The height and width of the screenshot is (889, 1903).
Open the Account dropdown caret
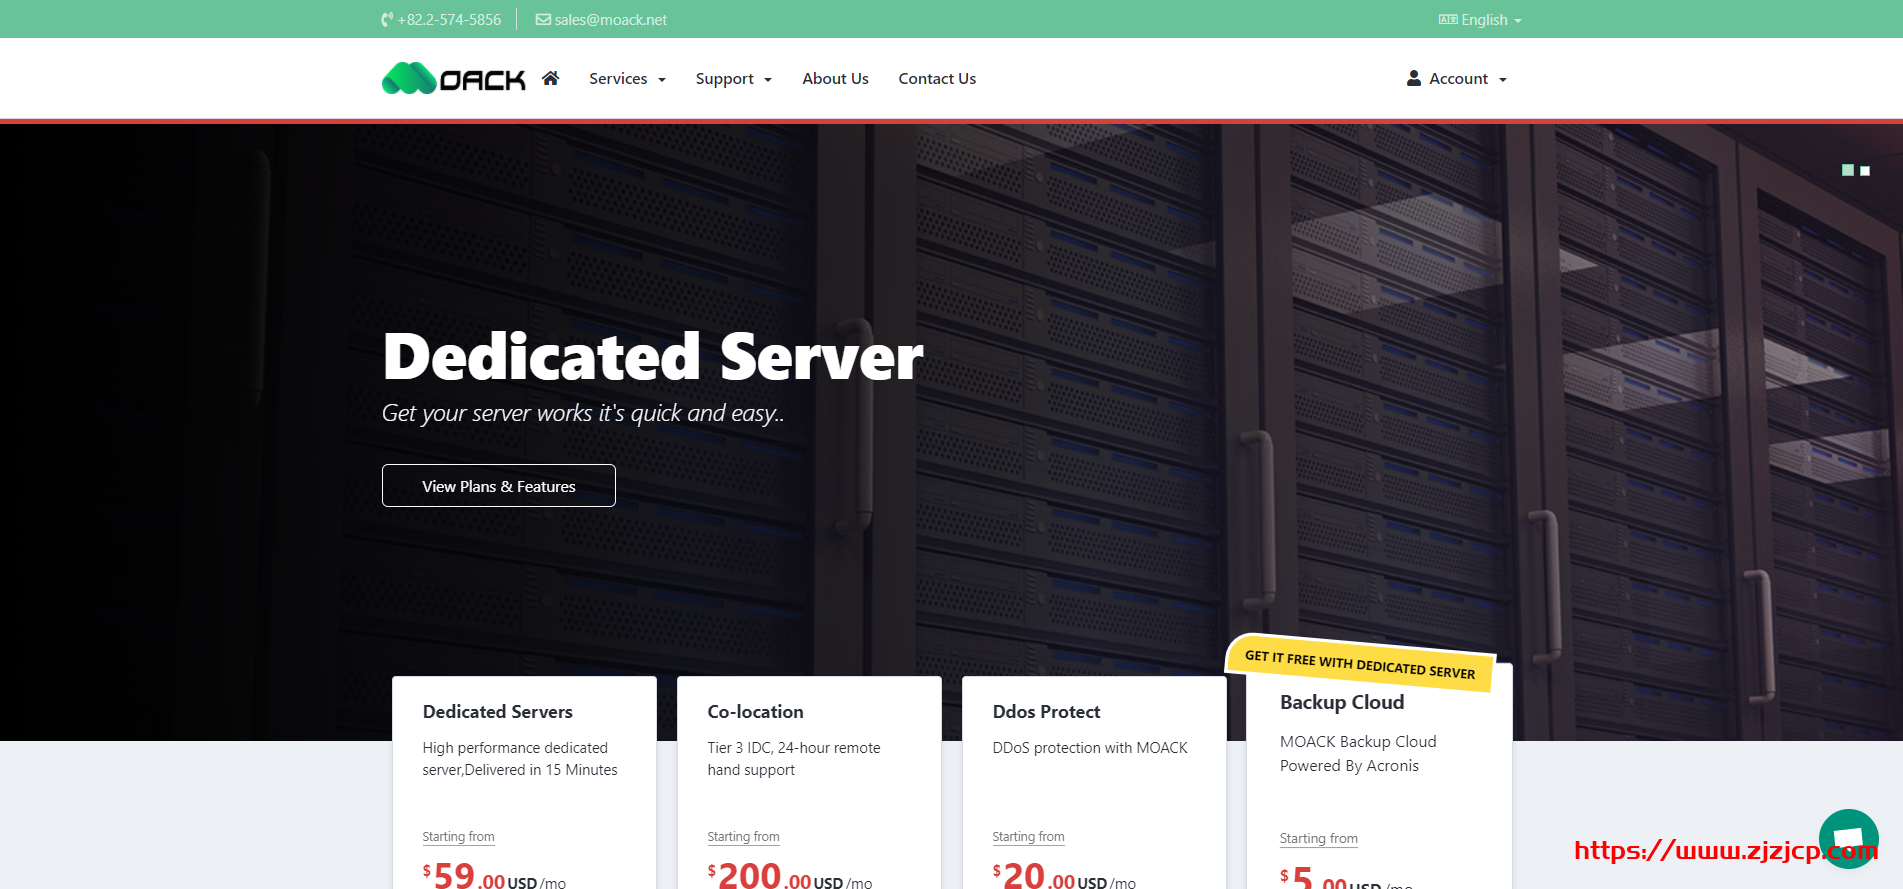pos(1503,80)
